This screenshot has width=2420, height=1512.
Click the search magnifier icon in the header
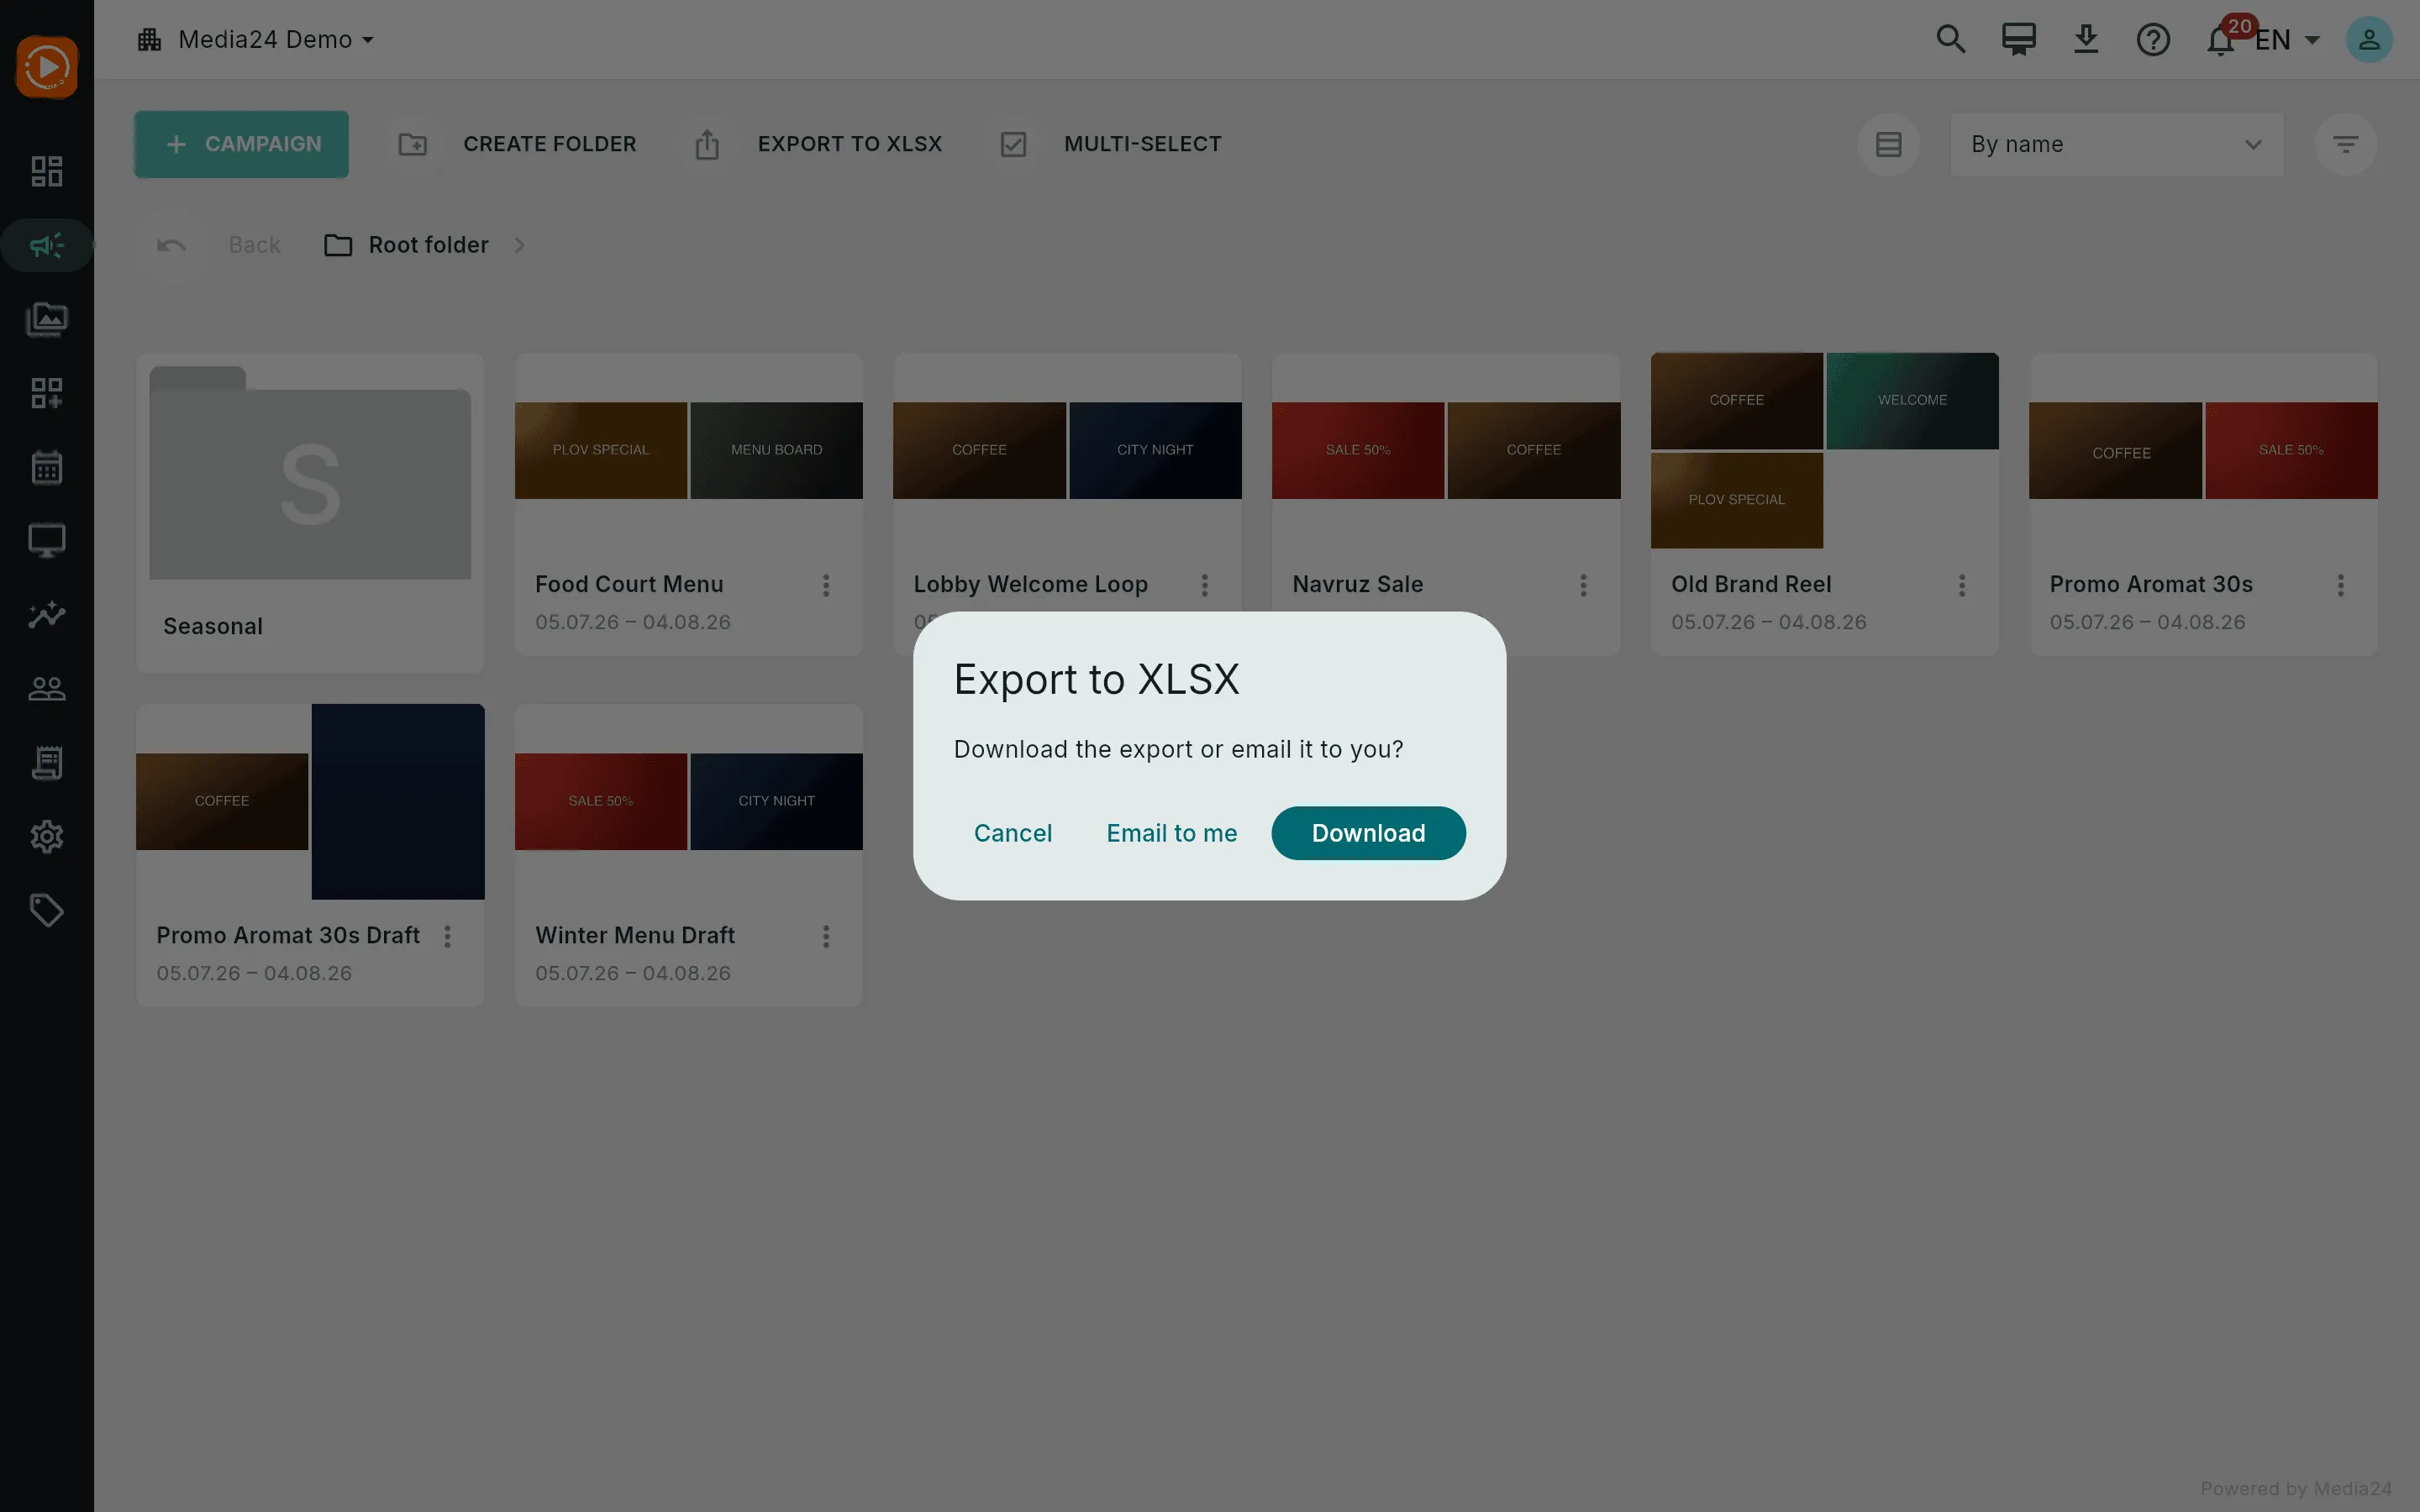1950,39
